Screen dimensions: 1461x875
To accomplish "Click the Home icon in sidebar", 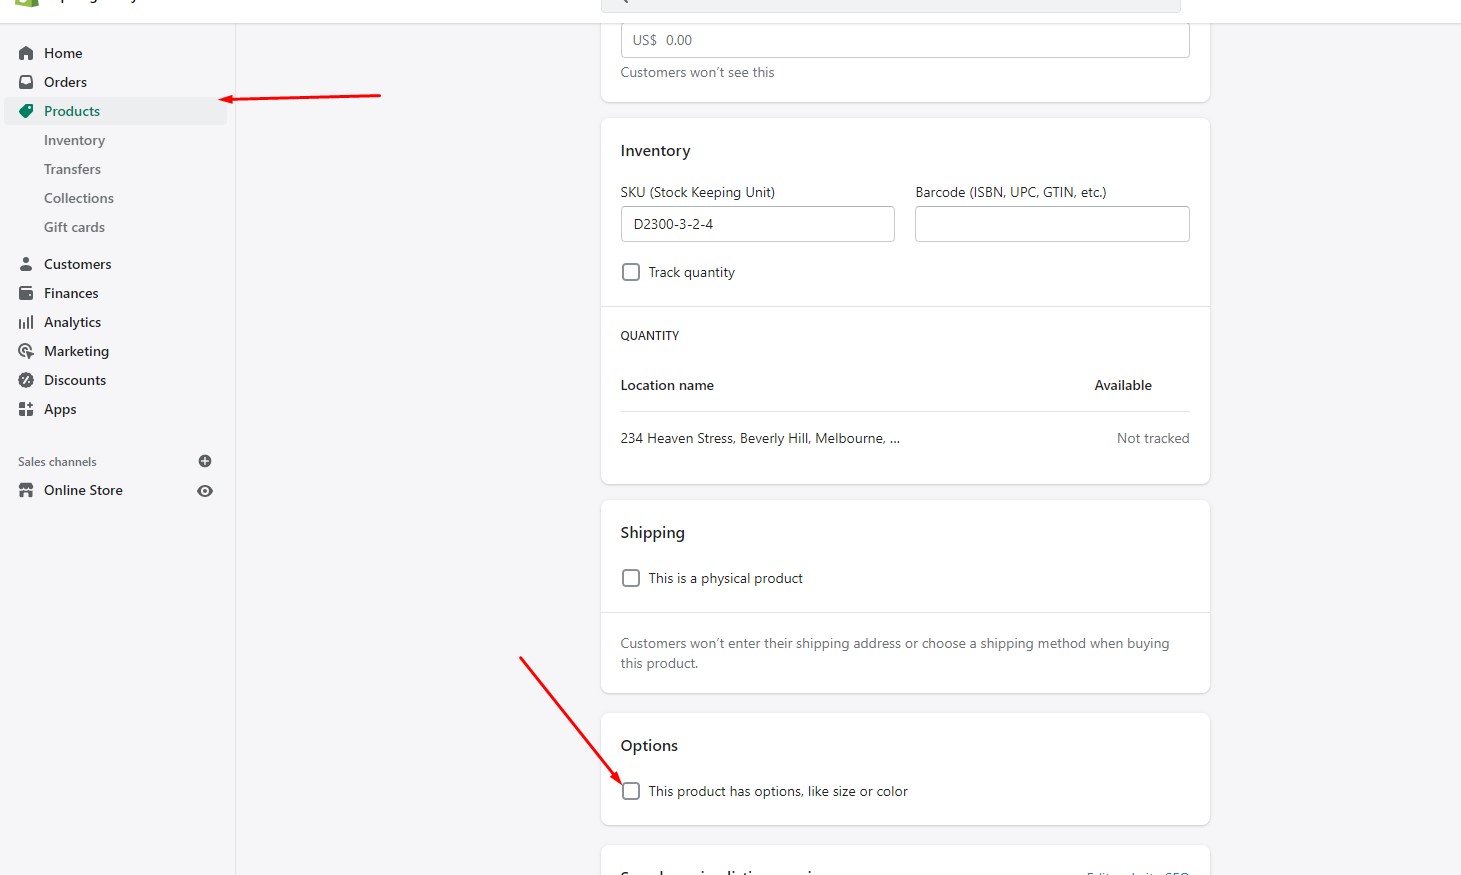I will [x=26, y=53].
